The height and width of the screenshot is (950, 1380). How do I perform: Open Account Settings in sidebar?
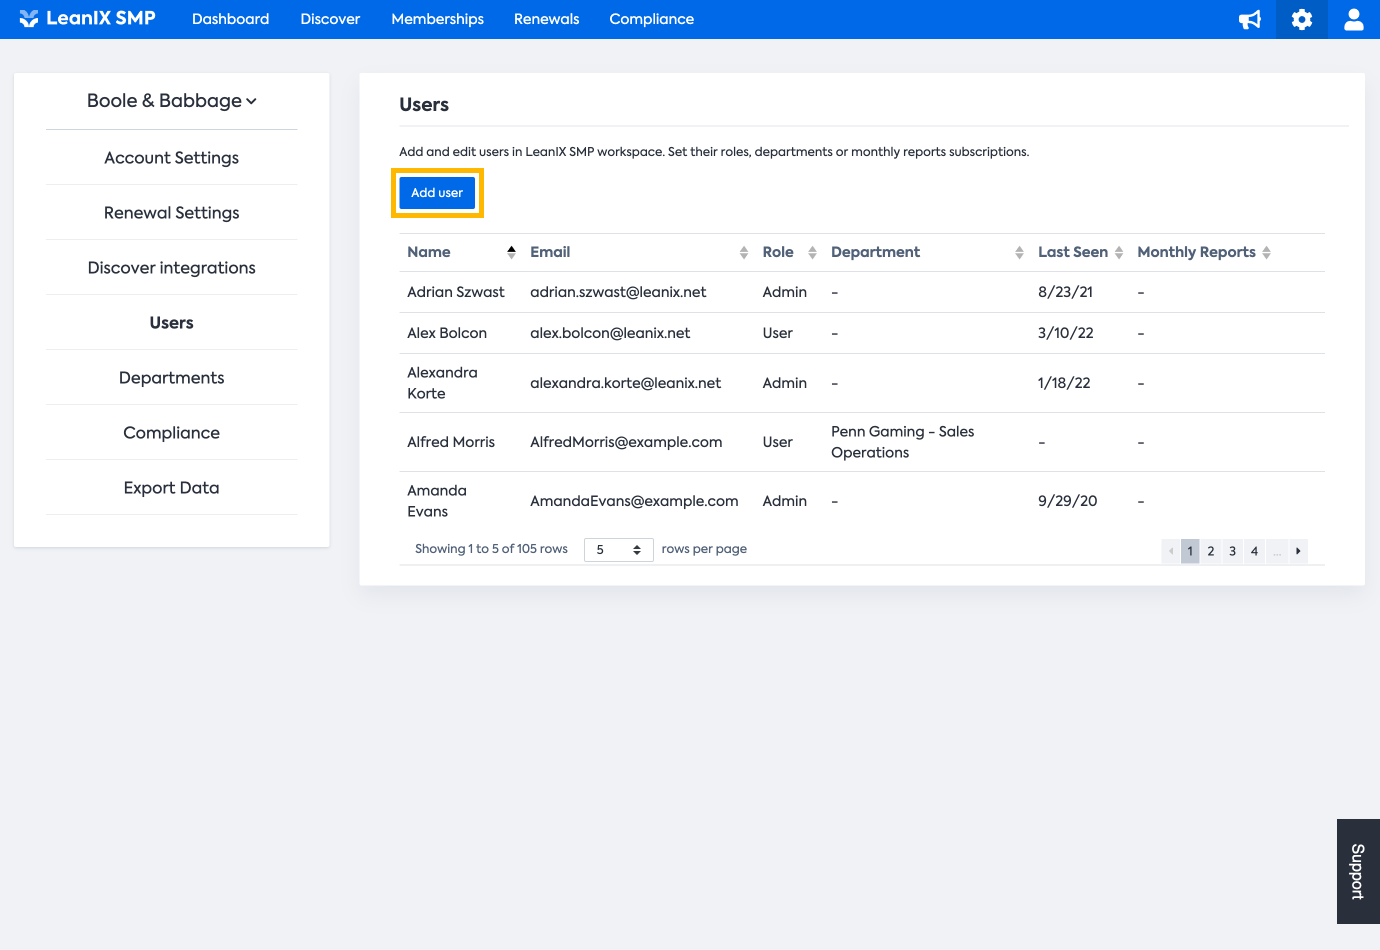tap(172, 158)
